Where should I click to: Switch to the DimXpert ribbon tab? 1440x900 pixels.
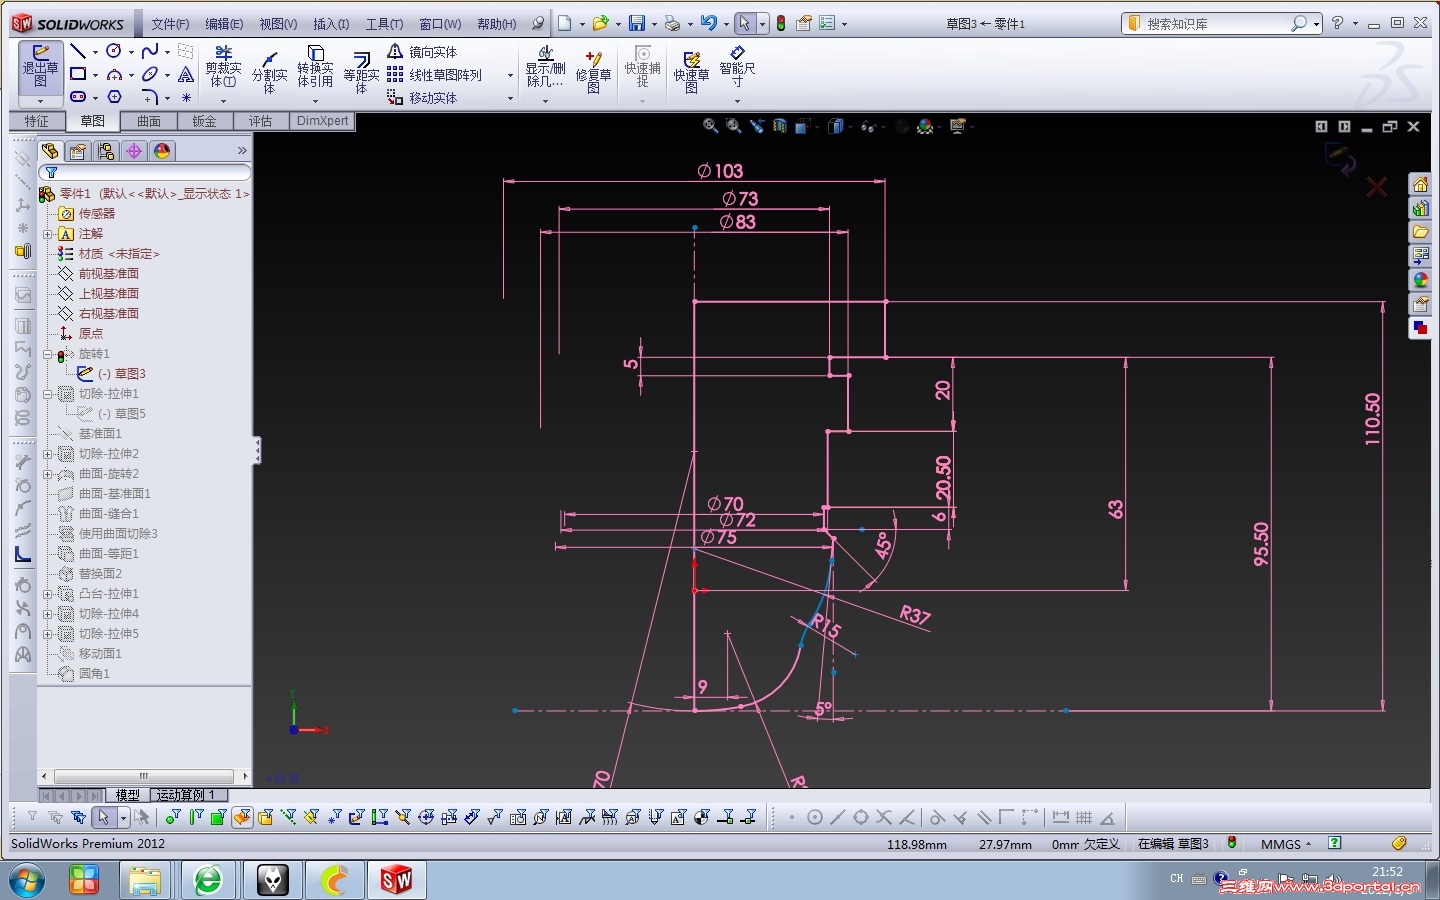pyautogui.click(x=323, y=121)
